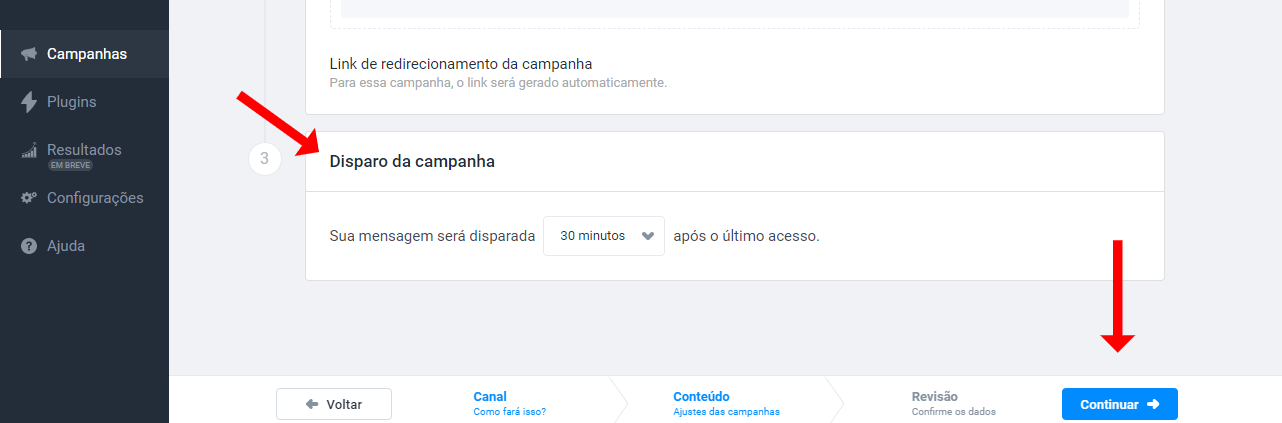Image resolution: width=1282 pixels, height=423 pixels.
Task: Open the 30 minutos delay dropdown
Action: tap(603, 236)
